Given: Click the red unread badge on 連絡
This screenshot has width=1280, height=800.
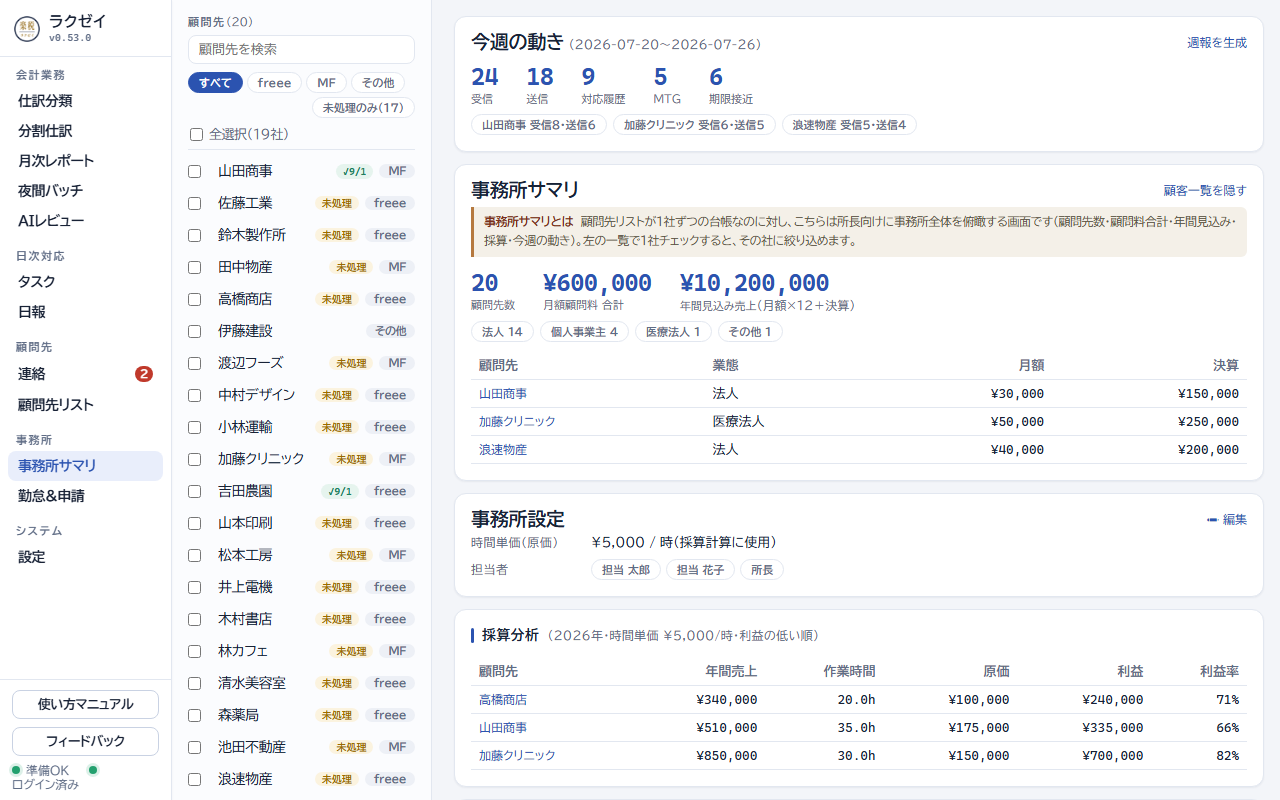Looking at the screenshot, I should click(x=144, y=374).
